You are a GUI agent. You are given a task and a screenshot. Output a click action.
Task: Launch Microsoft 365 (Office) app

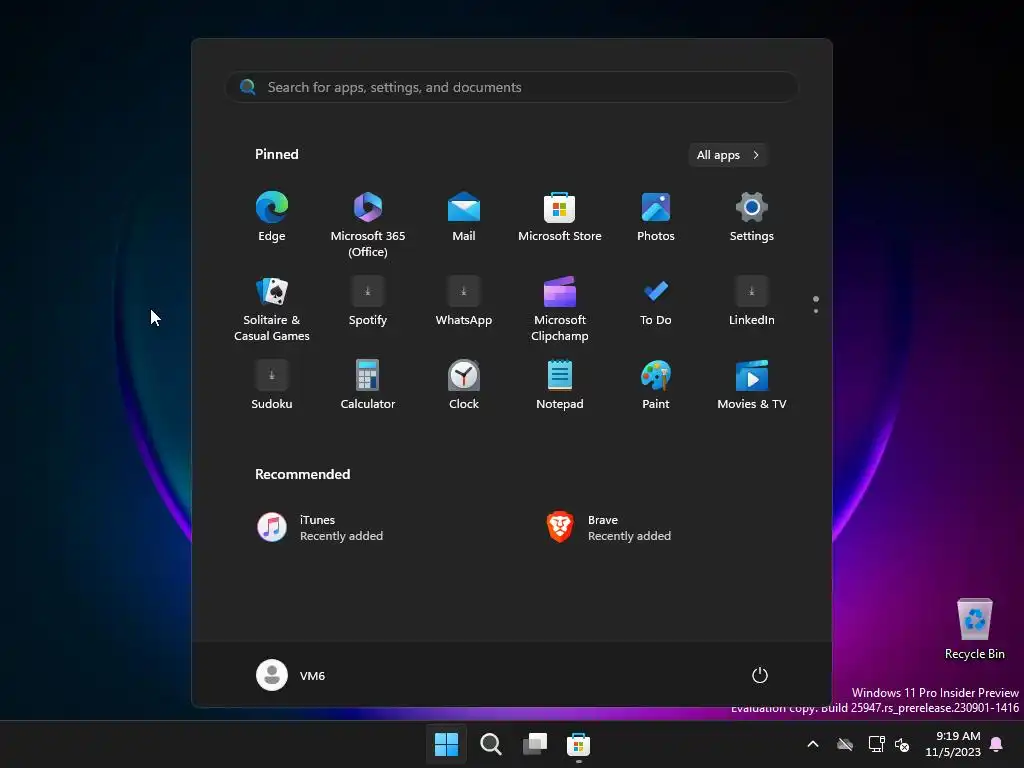(368, 224)
